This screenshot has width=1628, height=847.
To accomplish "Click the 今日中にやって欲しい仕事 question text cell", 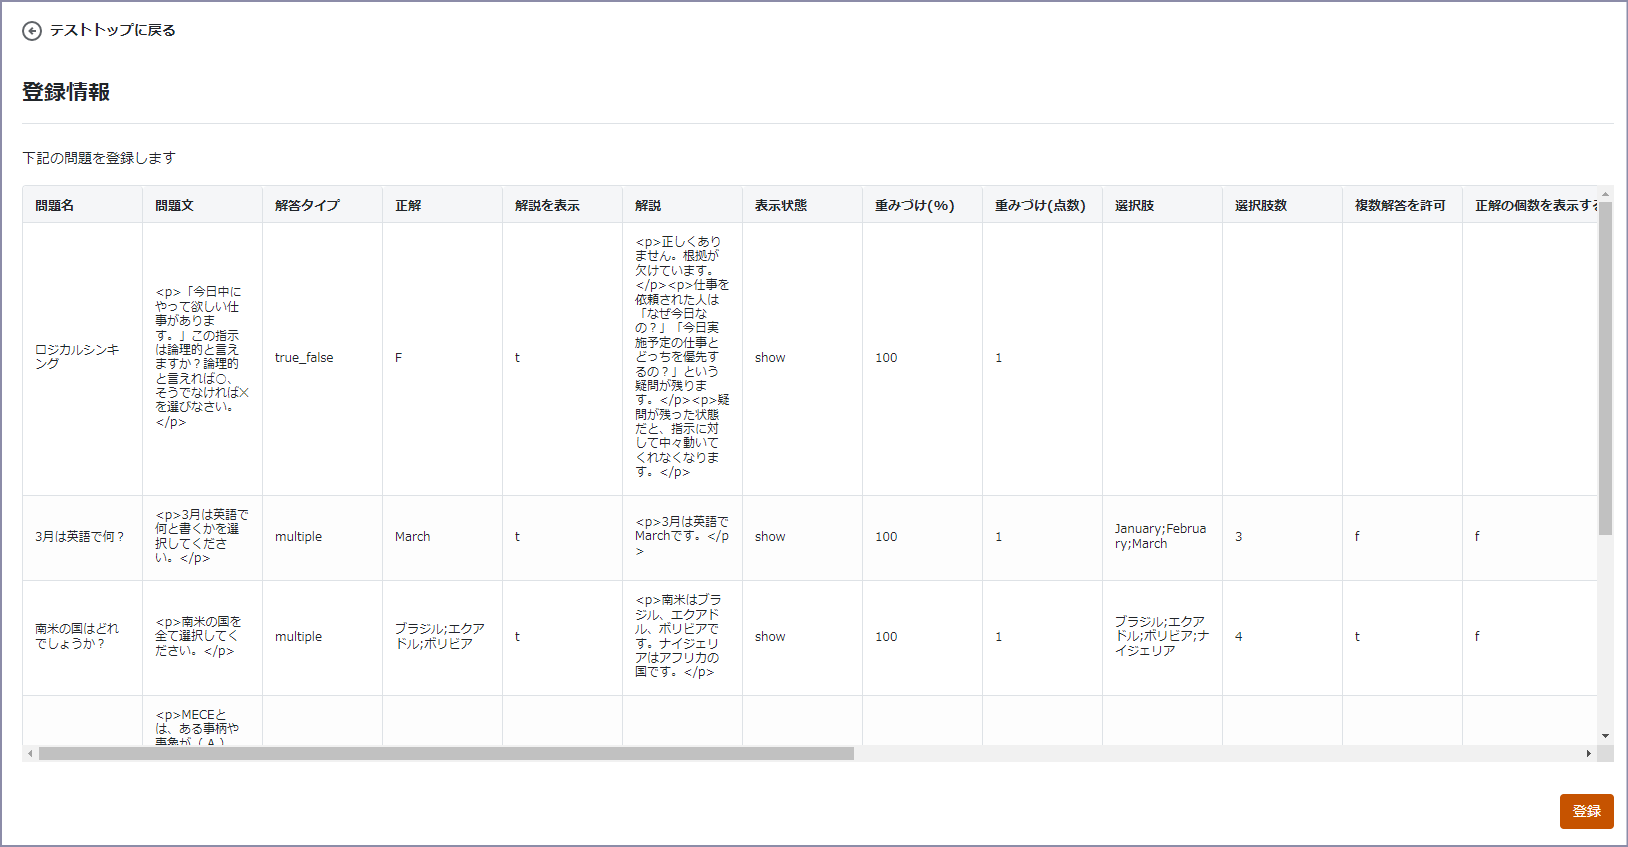I will tap(202, 358).
